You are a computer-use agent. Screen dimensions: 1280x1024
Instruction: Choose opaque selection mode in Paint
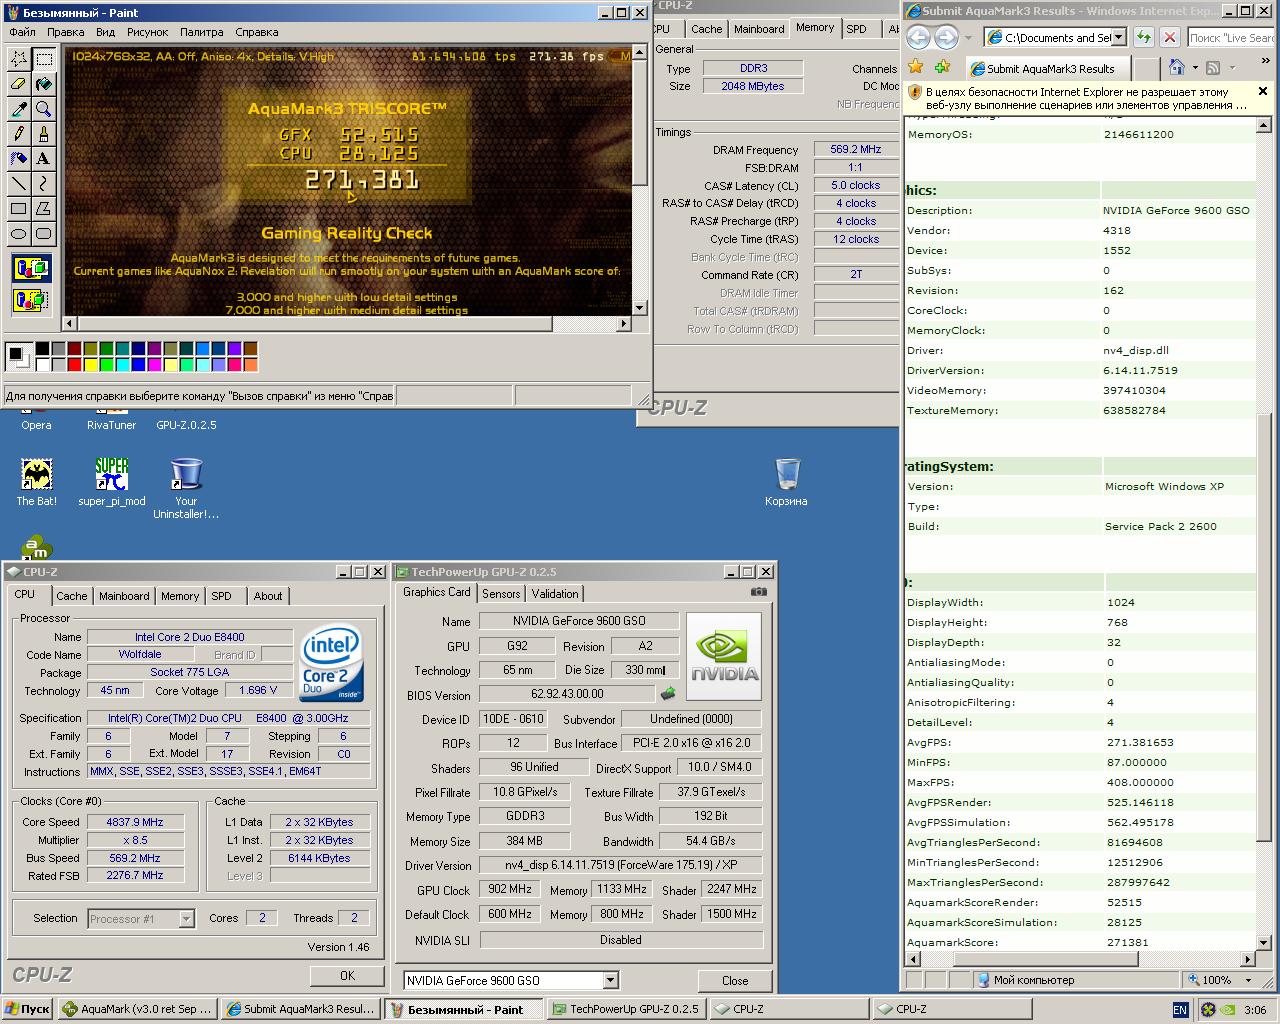[x=32, y=269]
